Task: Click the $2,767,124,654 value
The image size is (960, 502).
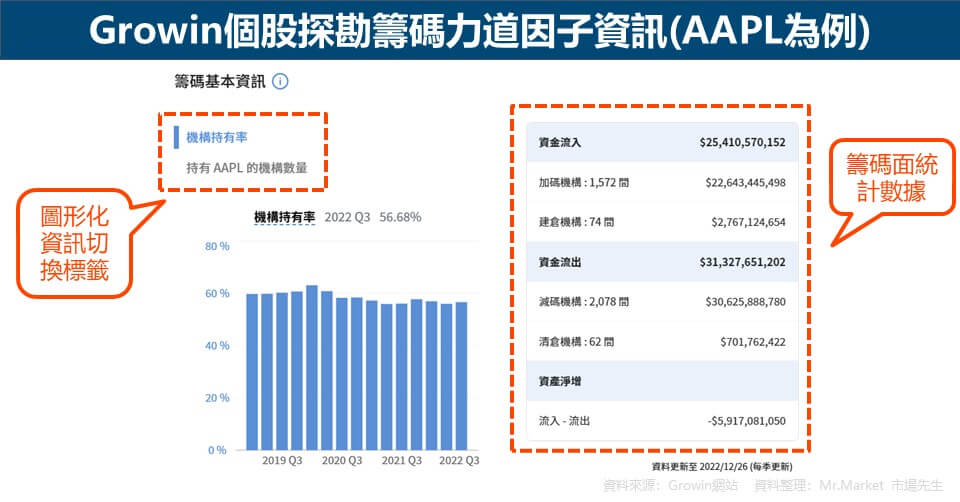Action: coord(748,222)
